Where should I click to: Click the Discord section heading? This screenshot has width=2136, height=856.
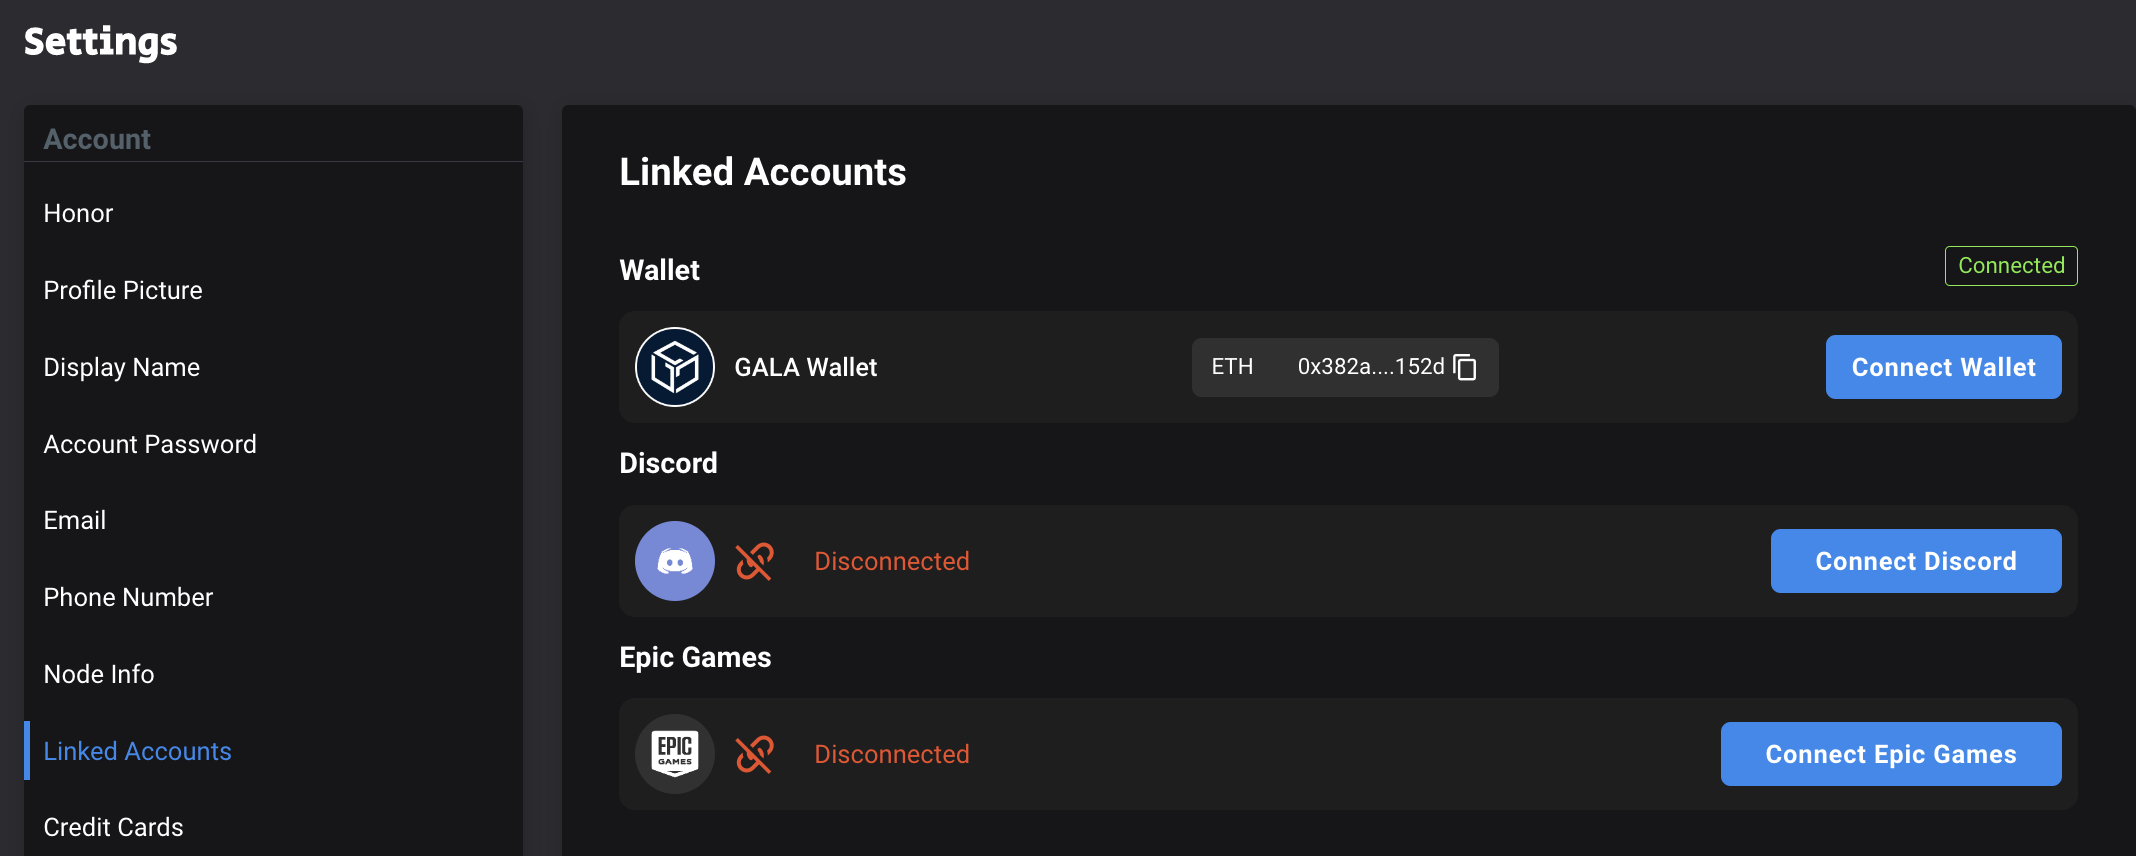pyautogui.click(x=669, y=463)
